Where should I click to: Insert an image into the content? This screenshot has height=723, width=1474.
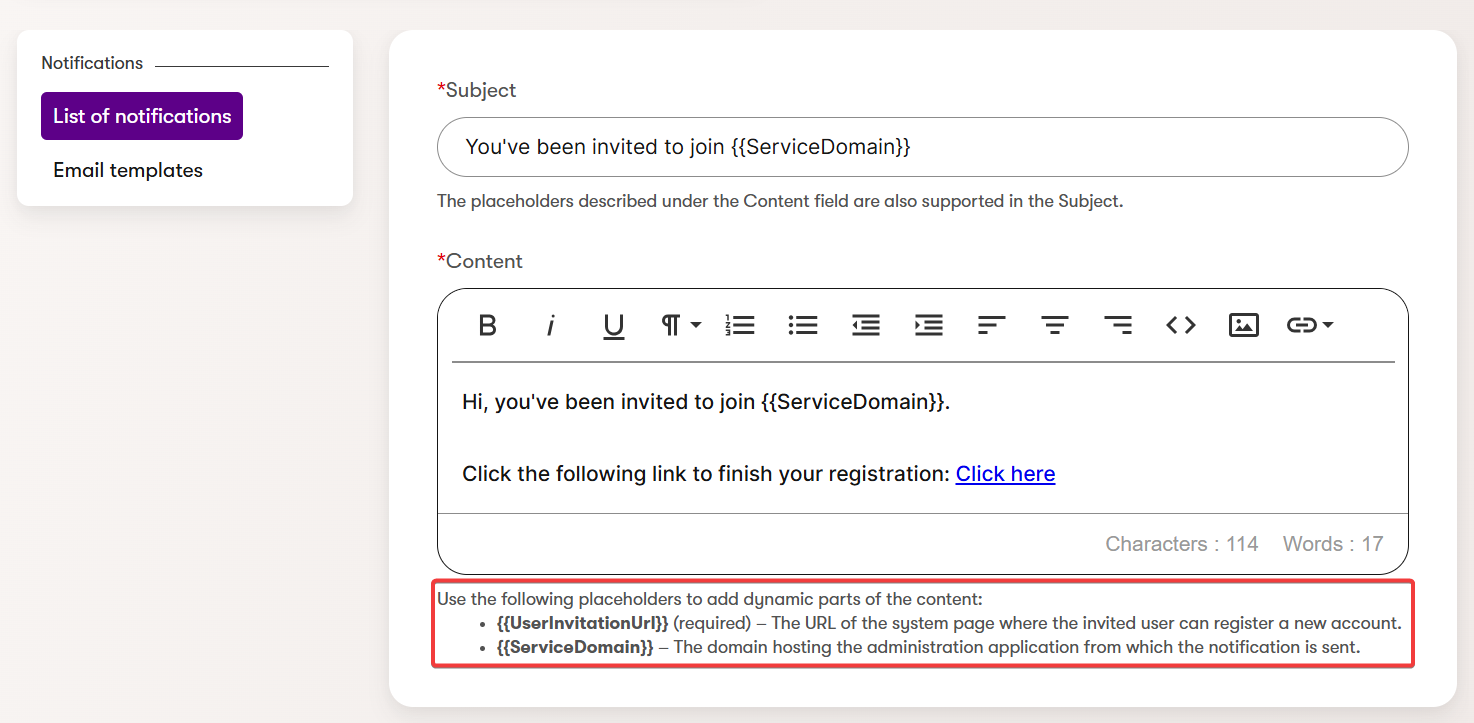click(x=1243, y=325)
